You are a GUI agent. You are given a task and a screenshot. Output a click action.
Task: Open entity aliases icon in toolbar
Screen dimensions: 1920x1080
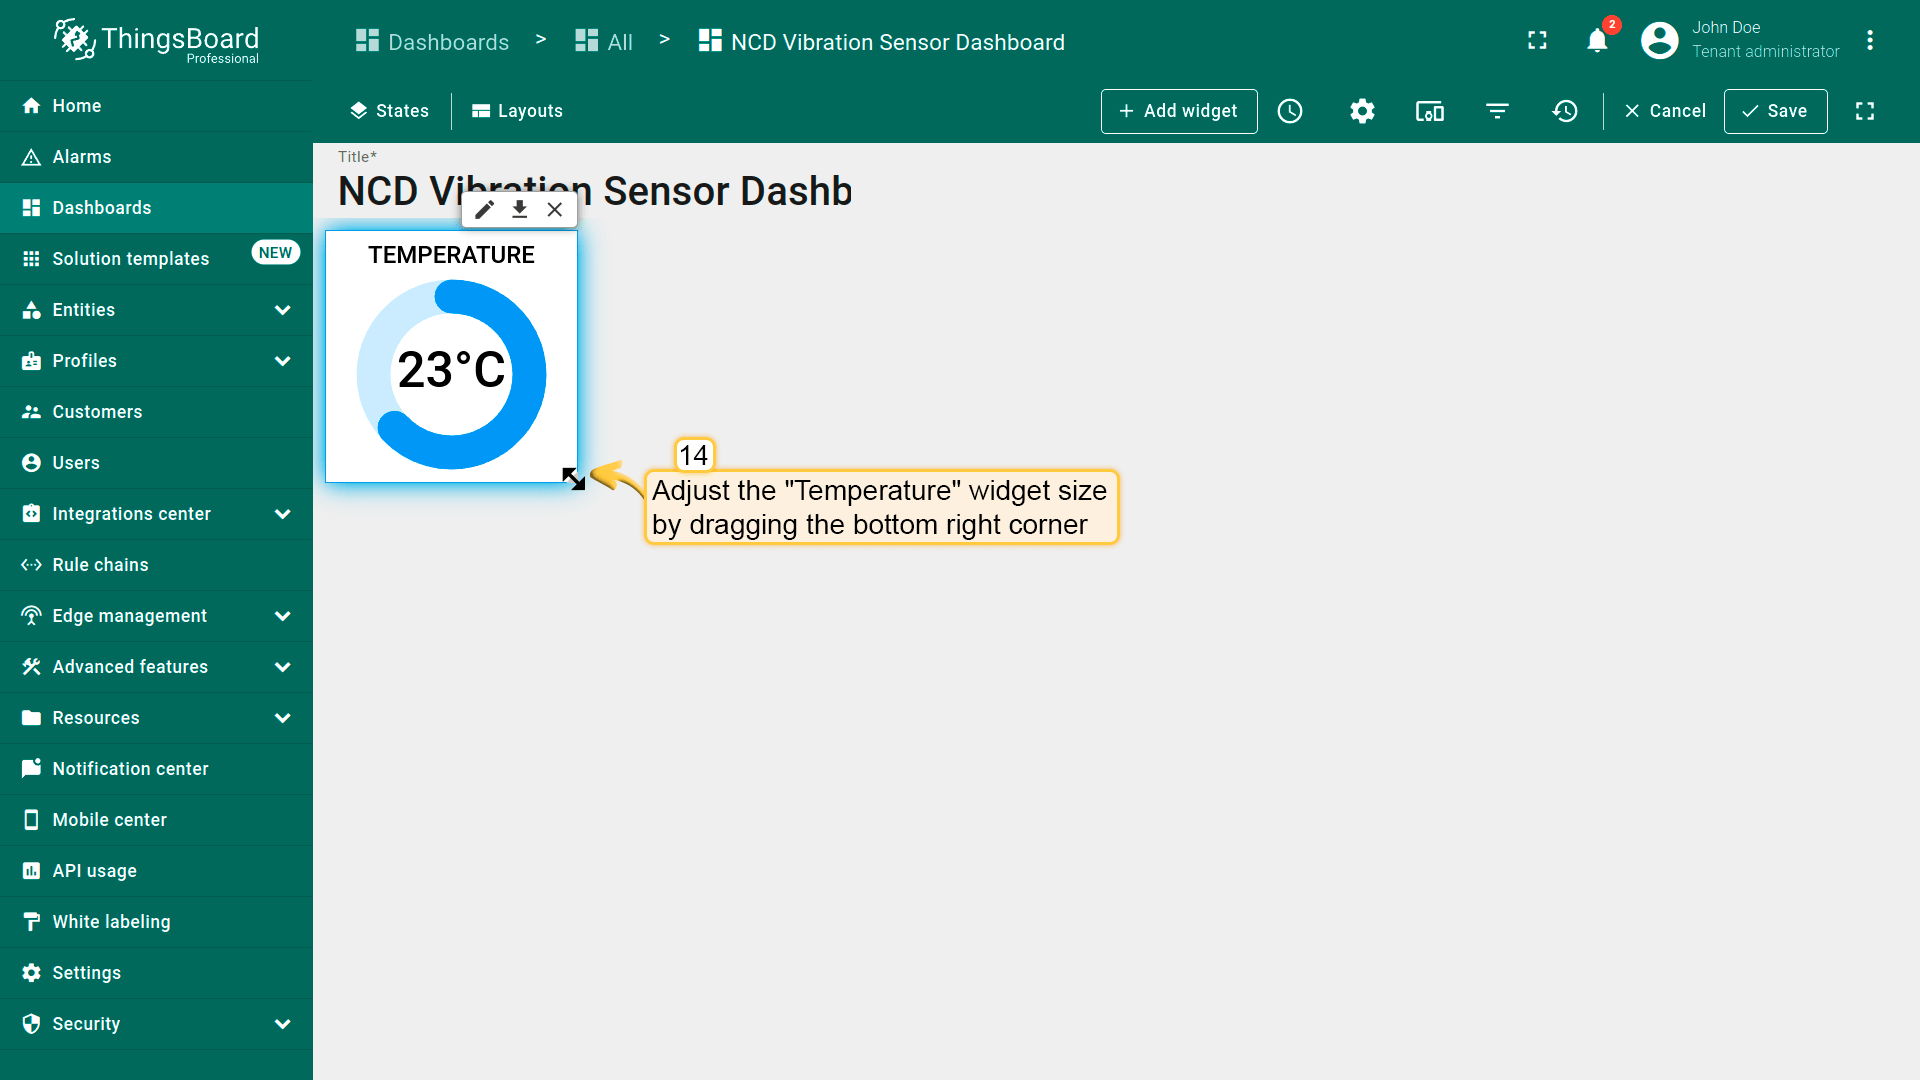point(1429,111)
